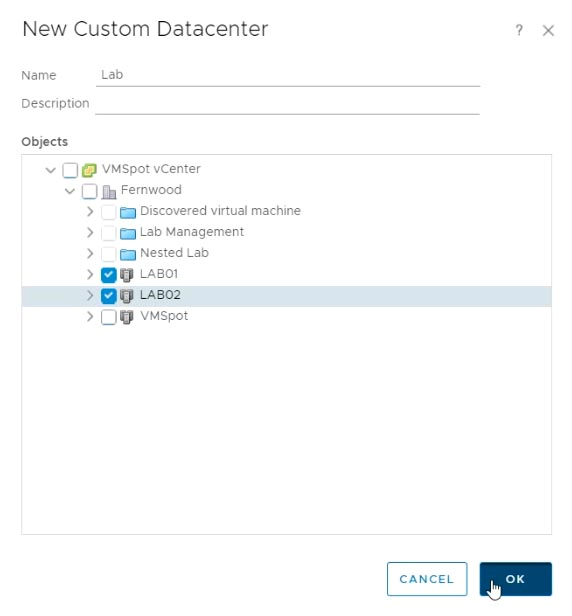Collapse the Fernwood tree node
This screenshot has height=616, width=572.
coord(70,191)
